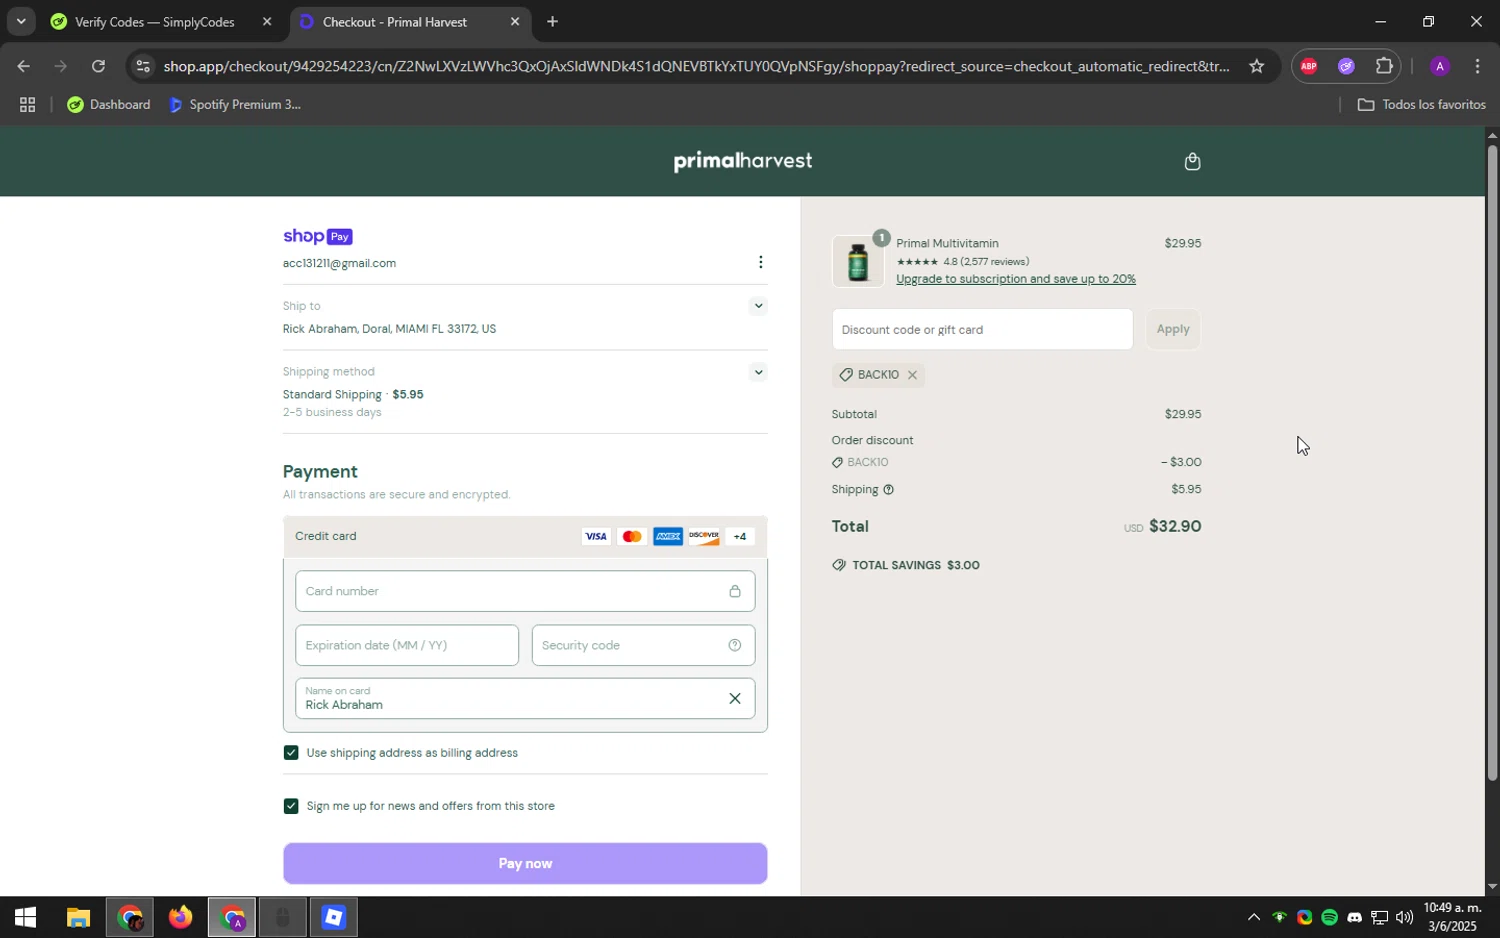Open the Shop Pay account options menu
The width and height of the screenshot is (1500, 938).
(x=760, y=262)
